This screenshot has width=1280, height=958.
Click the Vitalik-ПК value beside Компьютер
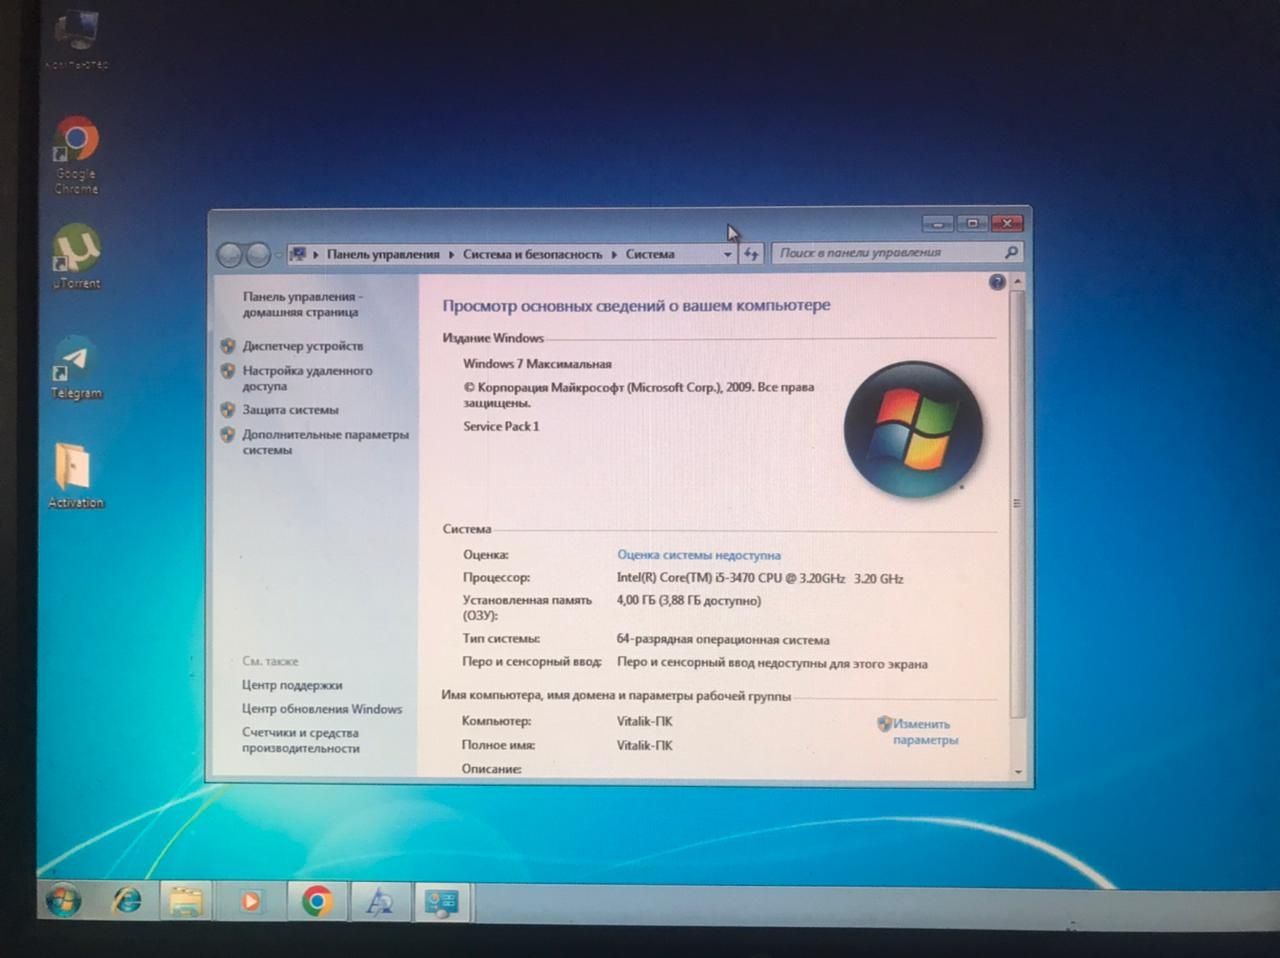point(645,721)
